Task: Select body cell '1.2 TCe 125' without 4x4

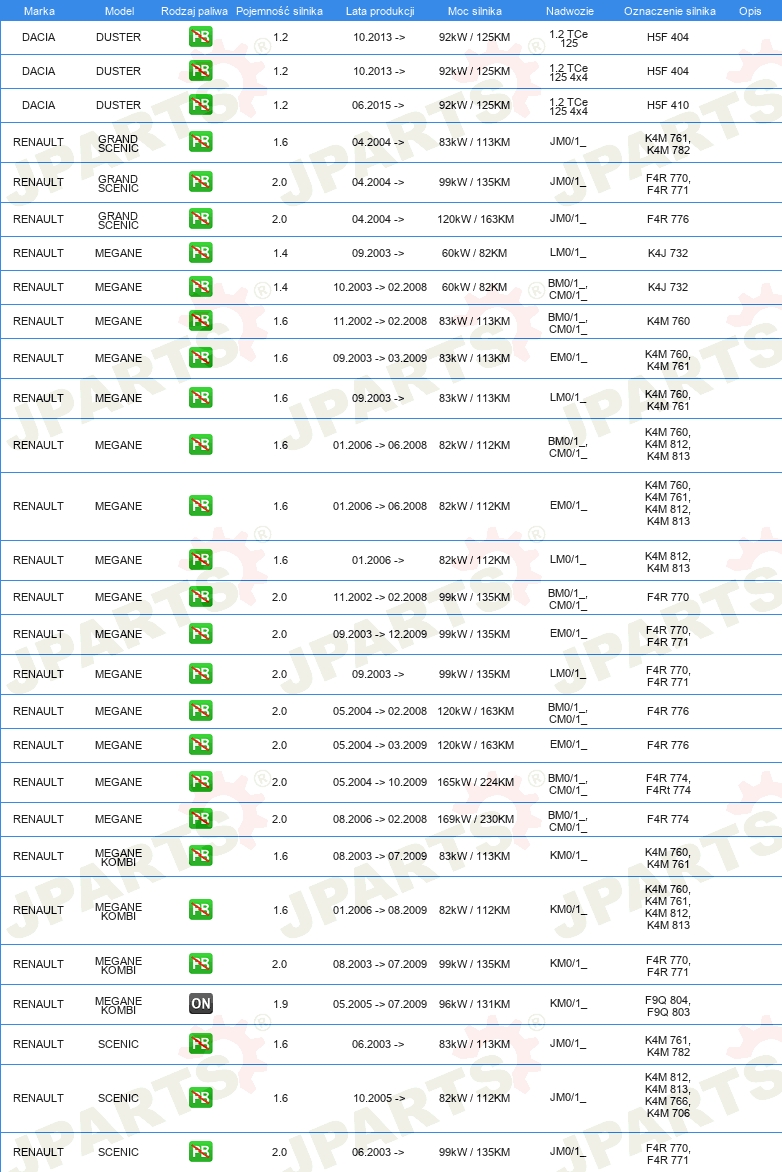Action: [x=568, y=38]
